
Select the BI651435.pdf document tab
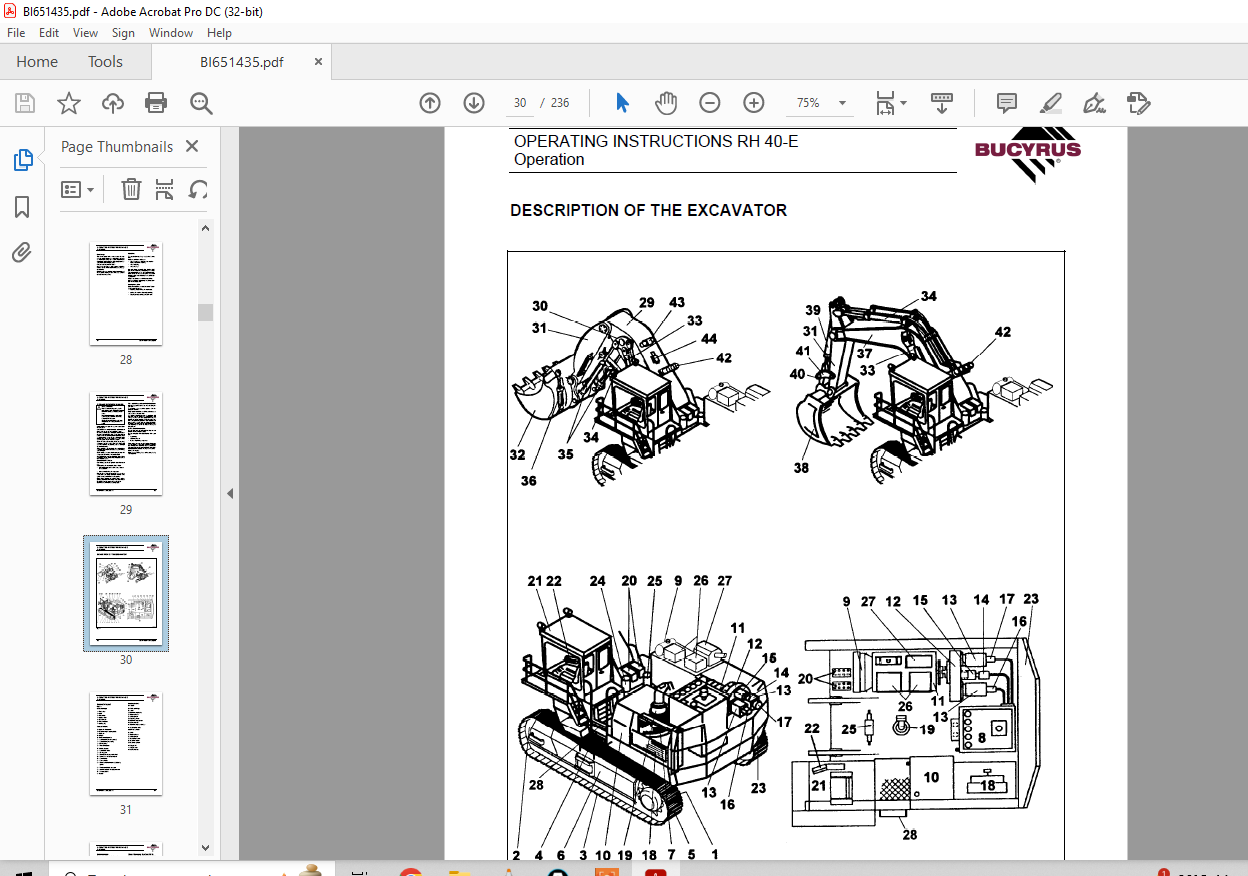coord(242,62)
